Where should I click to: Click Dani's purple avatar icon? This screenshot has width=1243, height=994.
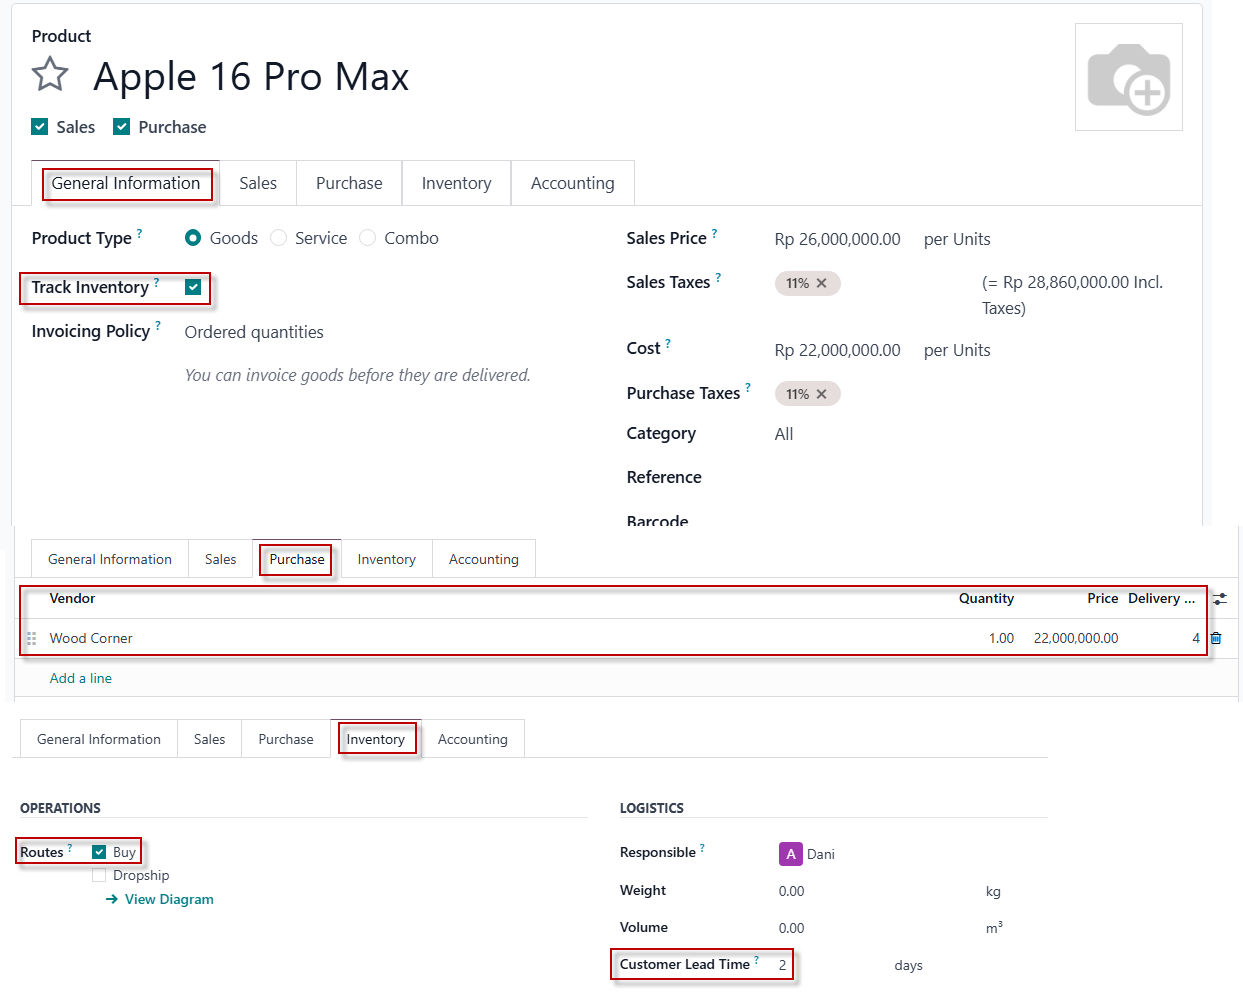coord(791,854)
